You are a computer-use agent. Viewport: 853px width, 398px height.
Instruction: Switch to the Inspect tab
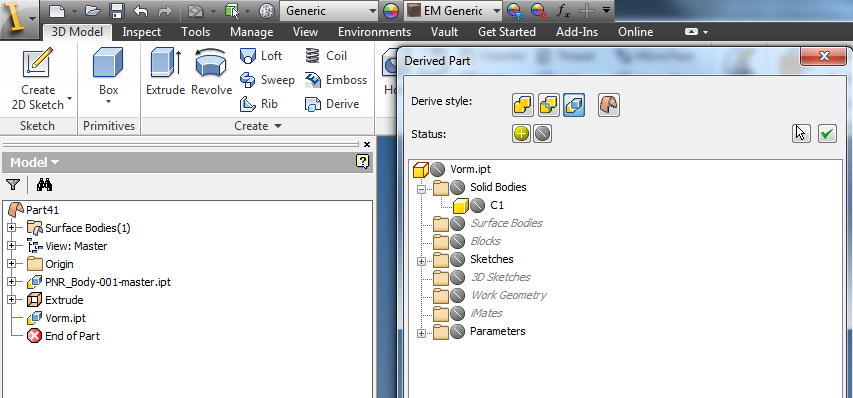[x=141, y=32]
